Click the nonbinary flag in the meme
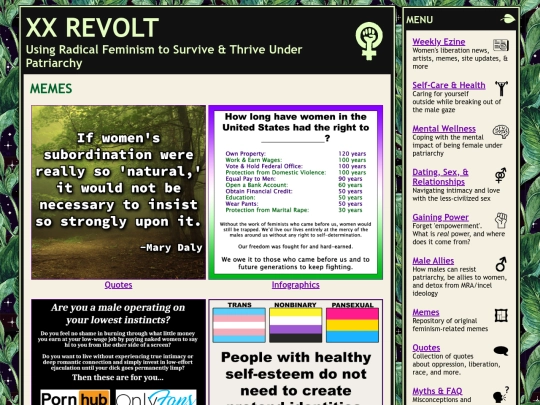 pyautogui.click(x=295, y=325)
